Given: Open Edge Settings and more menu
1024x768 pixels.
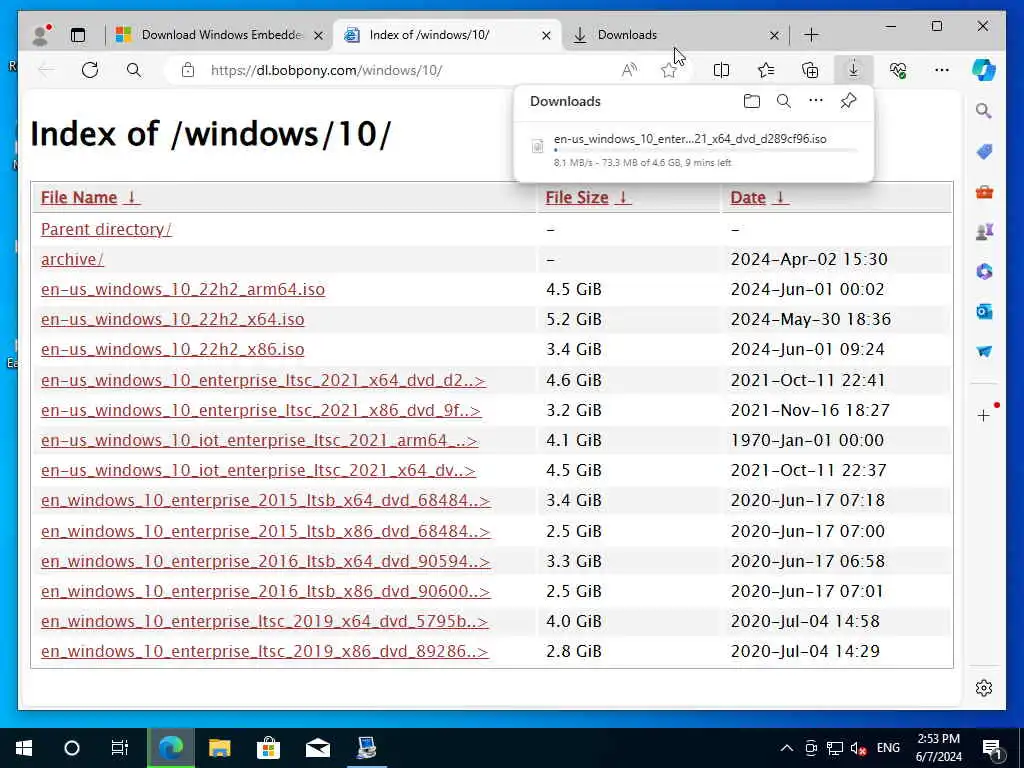Looking at the screenshot, I should click(x=942, y=70).
